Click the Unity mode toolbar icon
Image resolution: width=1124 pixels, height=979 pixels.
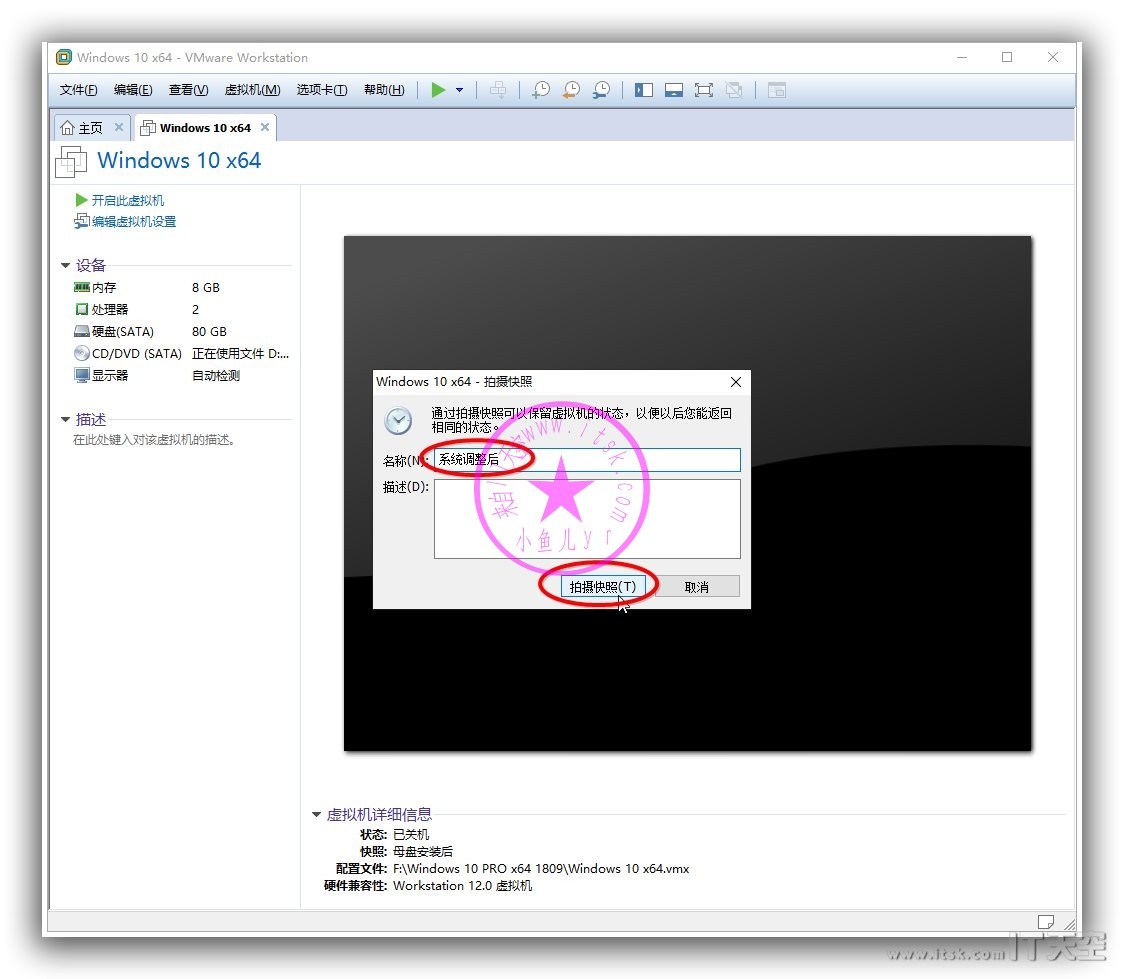coord(734,90)
